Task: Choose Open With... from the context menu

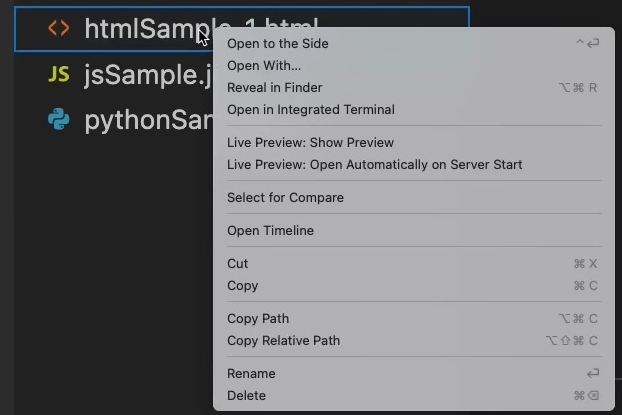Action: pos(414,65)
